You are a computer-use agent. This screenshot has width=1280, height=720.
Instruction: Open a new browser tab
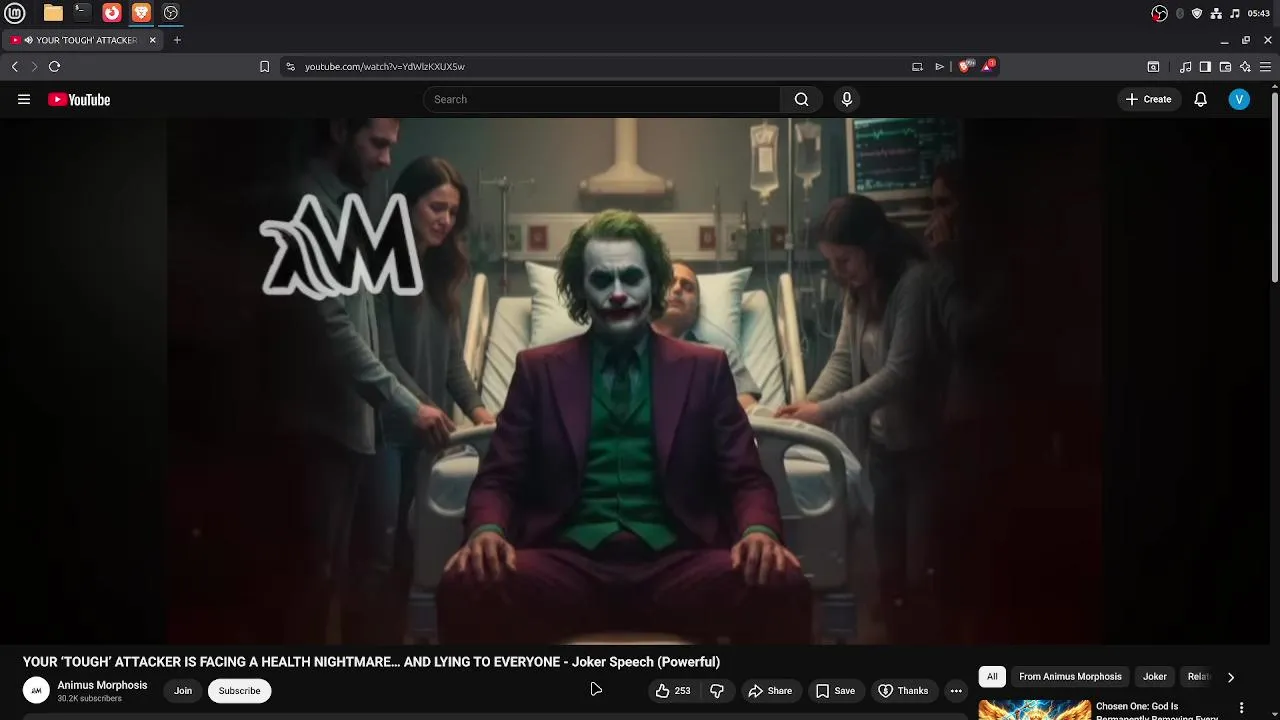(x=177, y=40)
